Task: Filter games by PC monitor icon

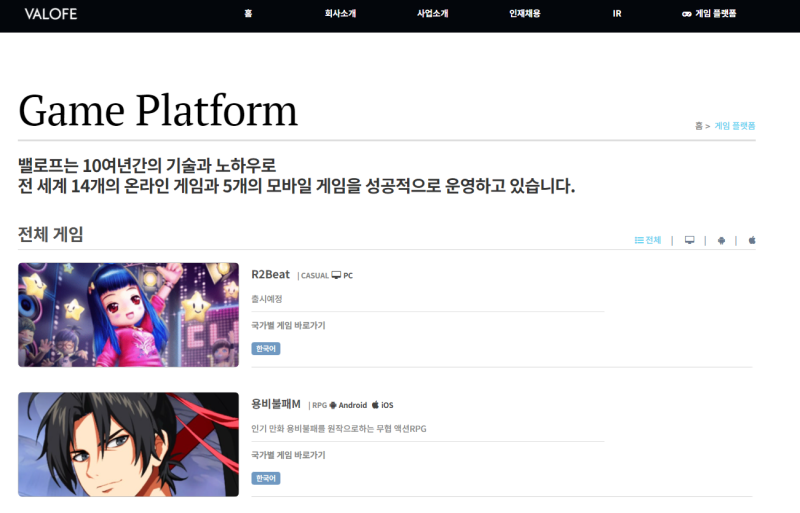Action: click(x=689, y=240)
